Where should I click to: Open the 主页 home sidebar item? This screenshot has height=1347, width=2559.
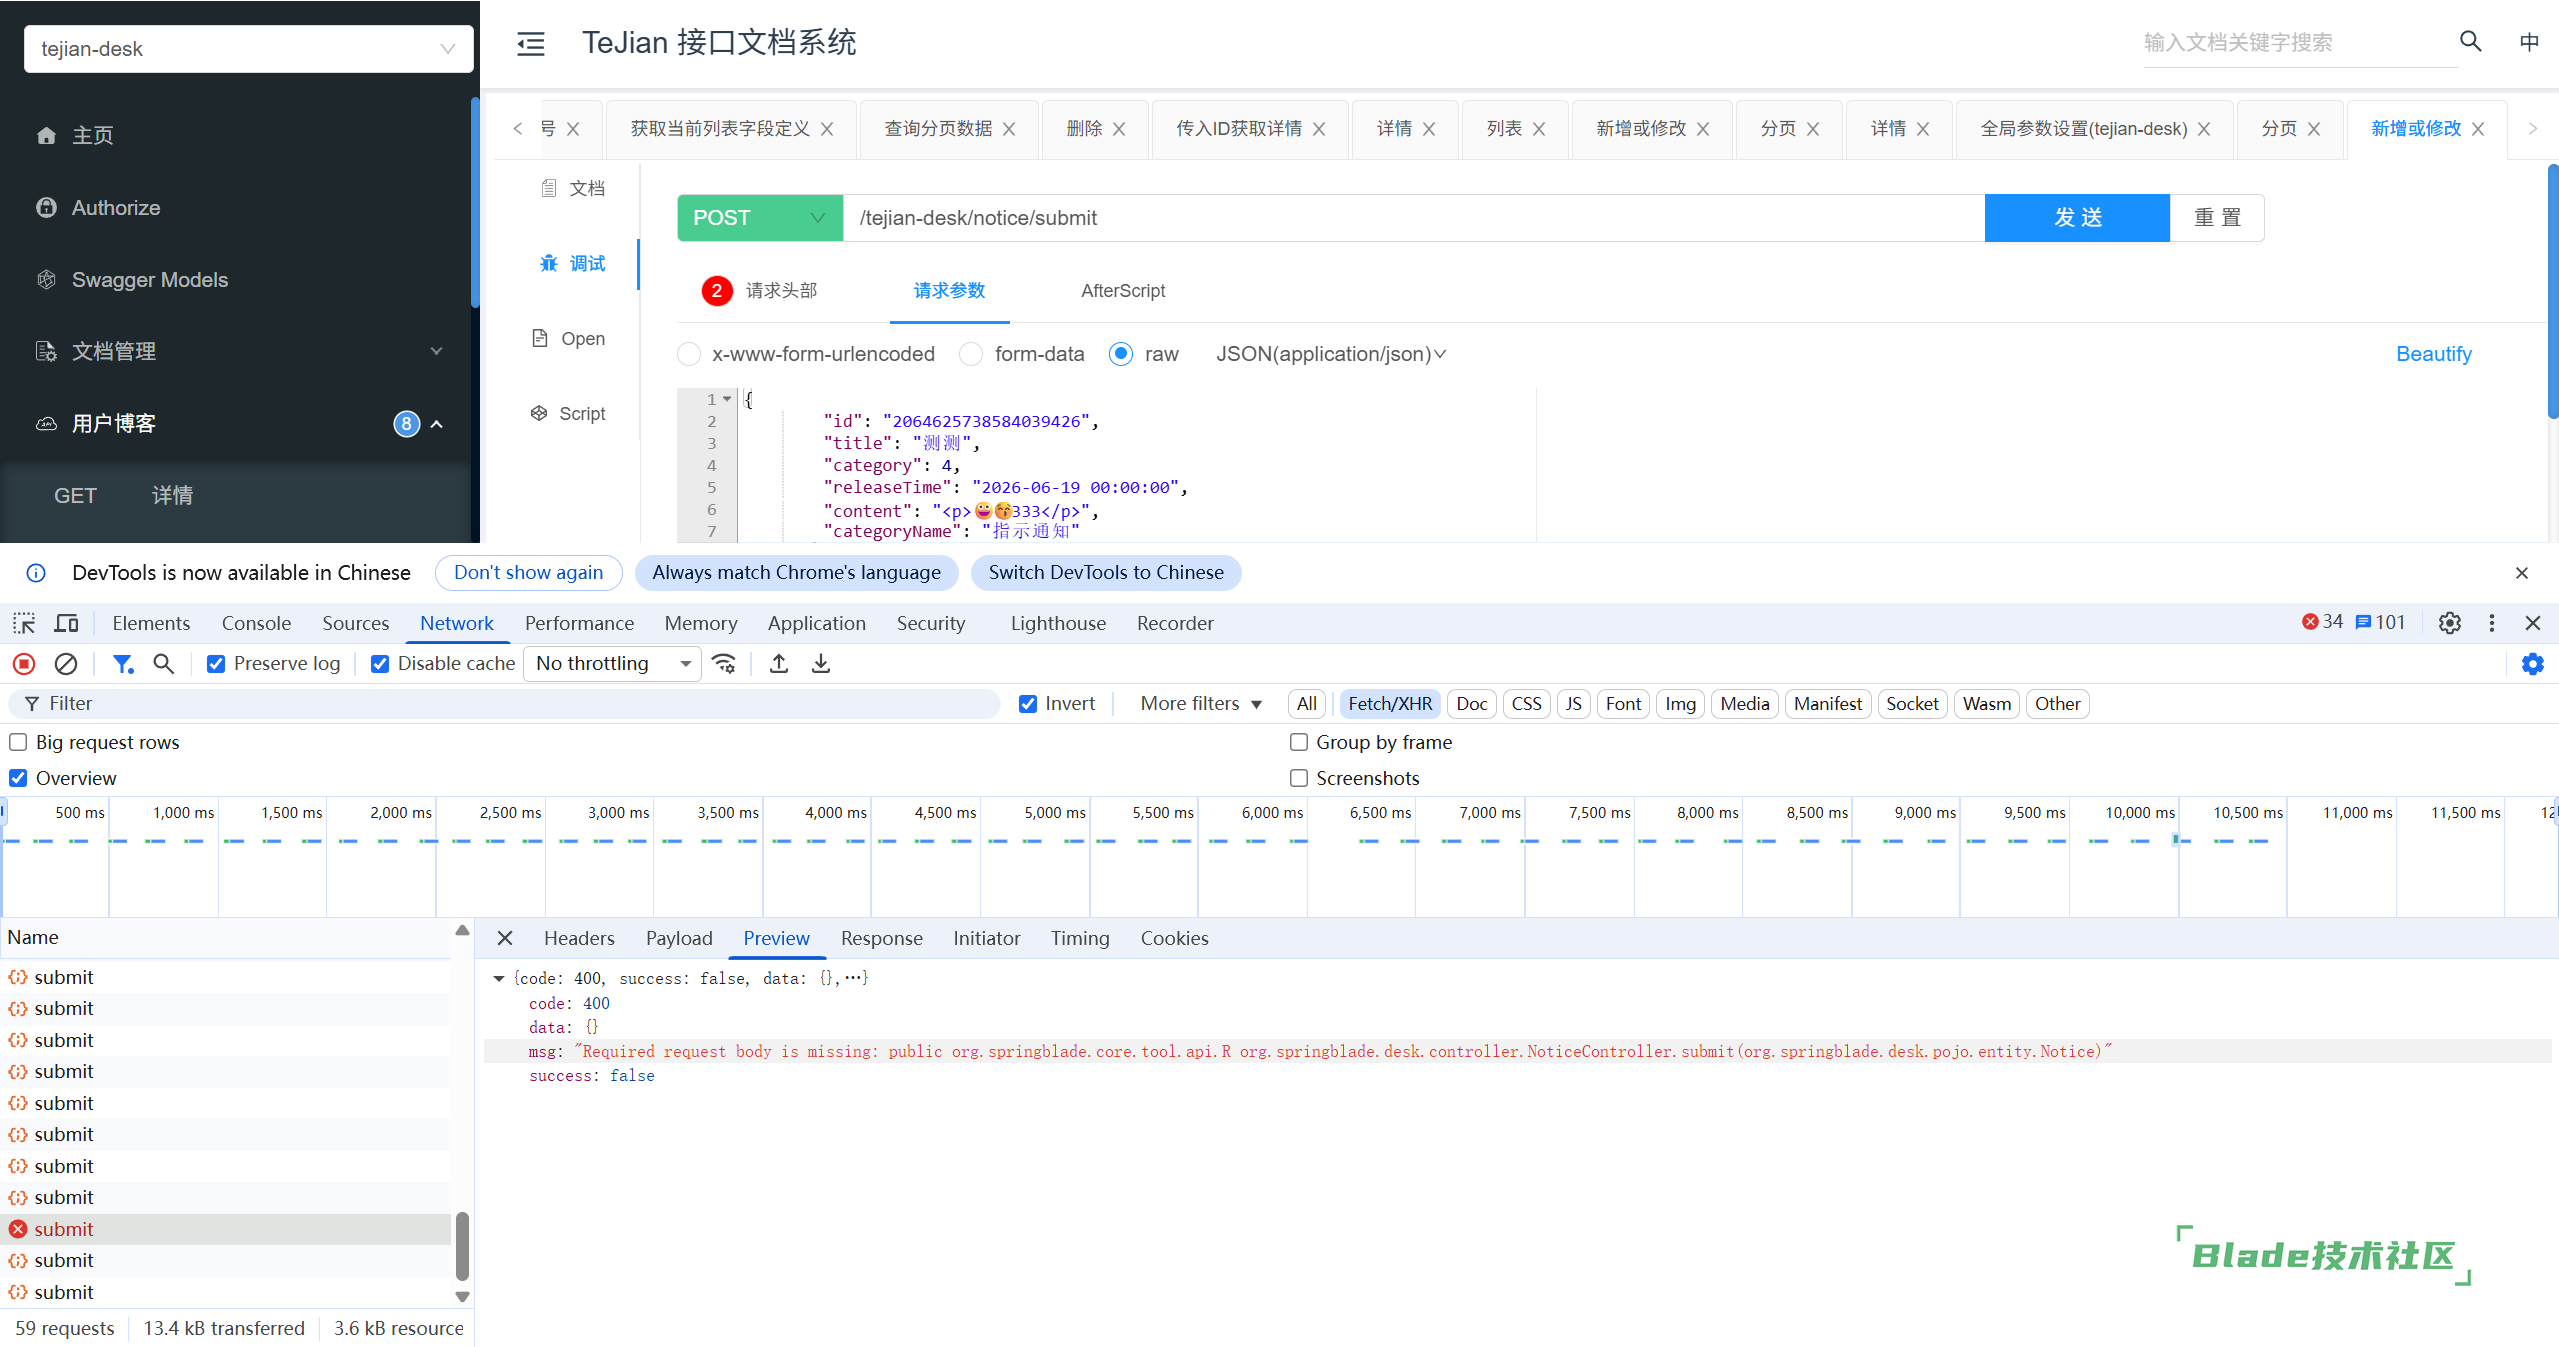[92, 135]
